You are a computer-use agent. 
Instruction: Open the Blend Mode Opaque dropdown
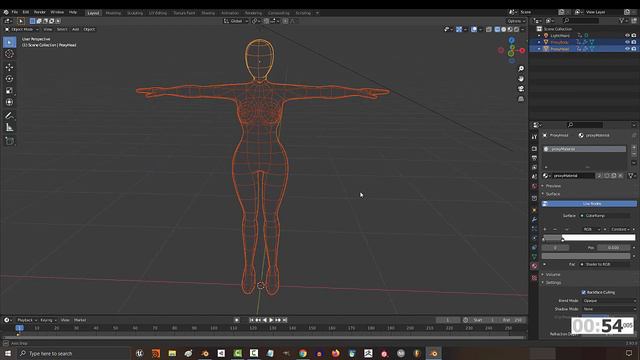(609, 301)
